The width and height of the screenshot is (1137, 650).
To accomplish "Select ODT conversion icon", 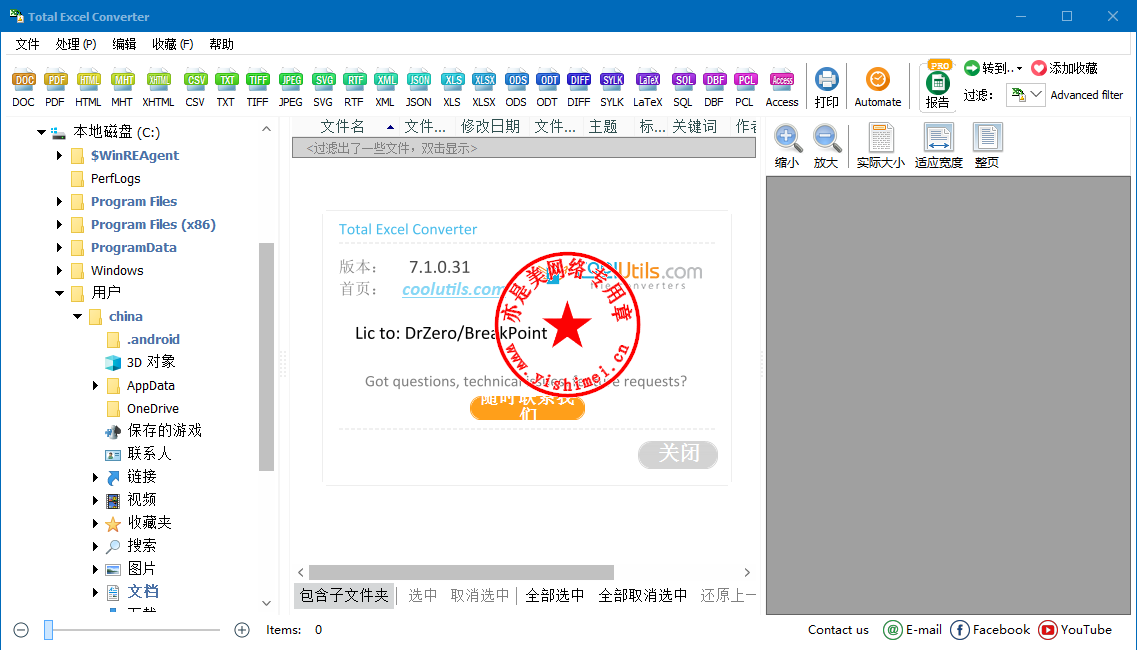I will coord(547,87).
